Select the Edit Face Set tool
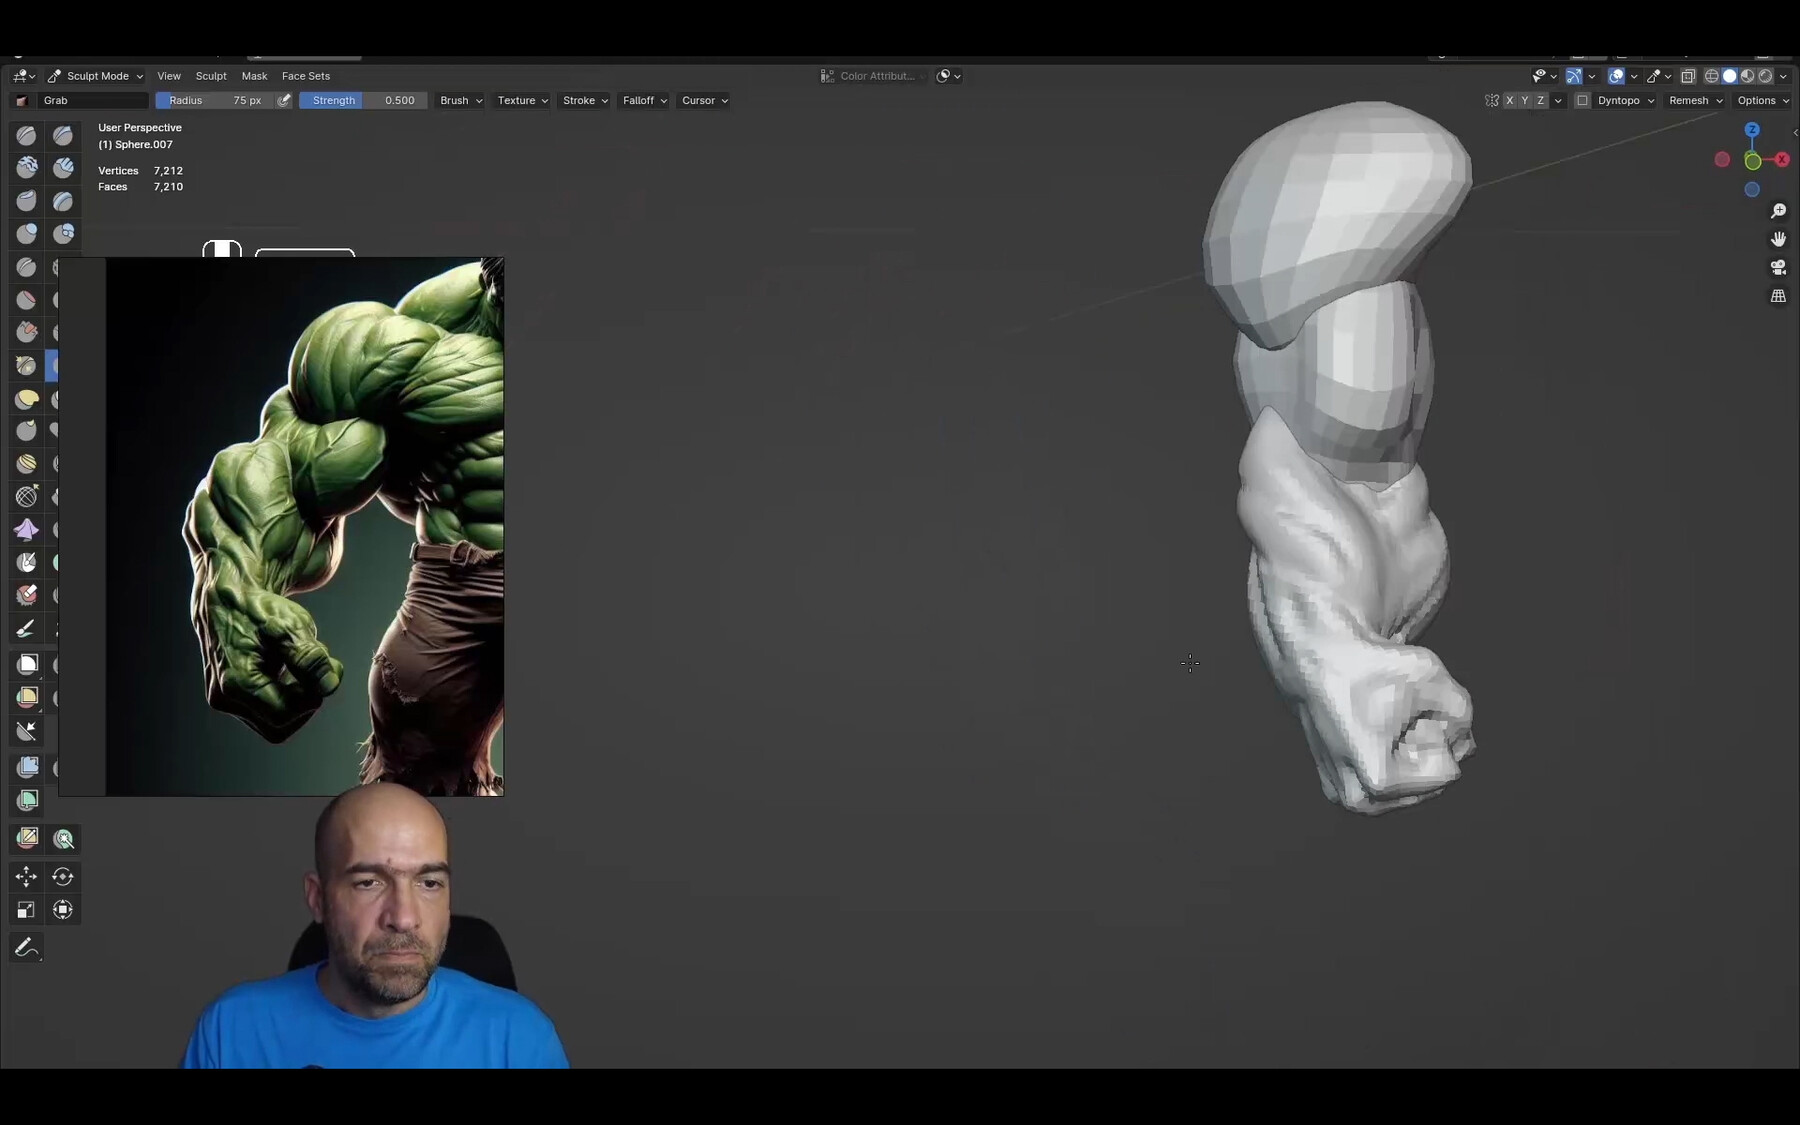Image resolution: width=1800 pixels, height=1125 pixels. (x=27, y=838)
